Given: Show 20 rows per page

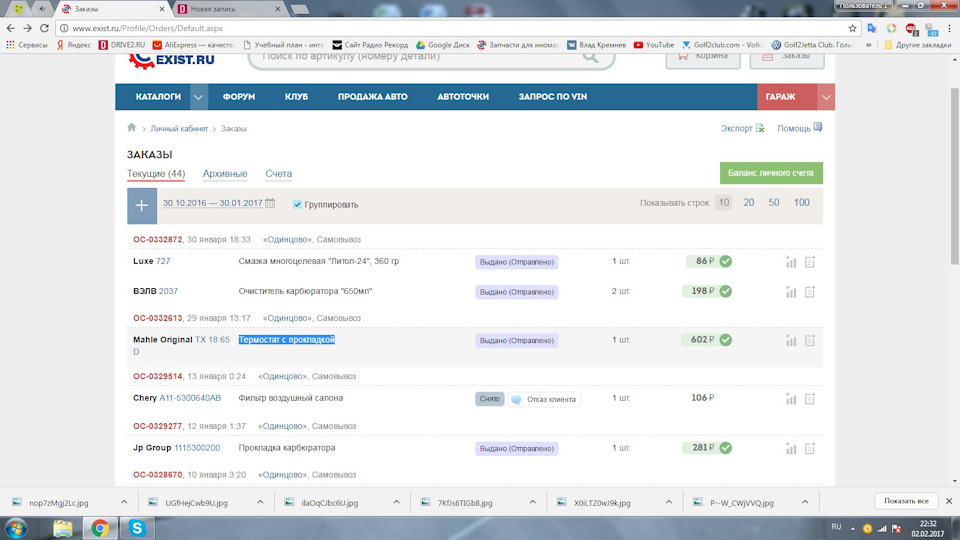Looking at the screenshot, I should (748, 203).
